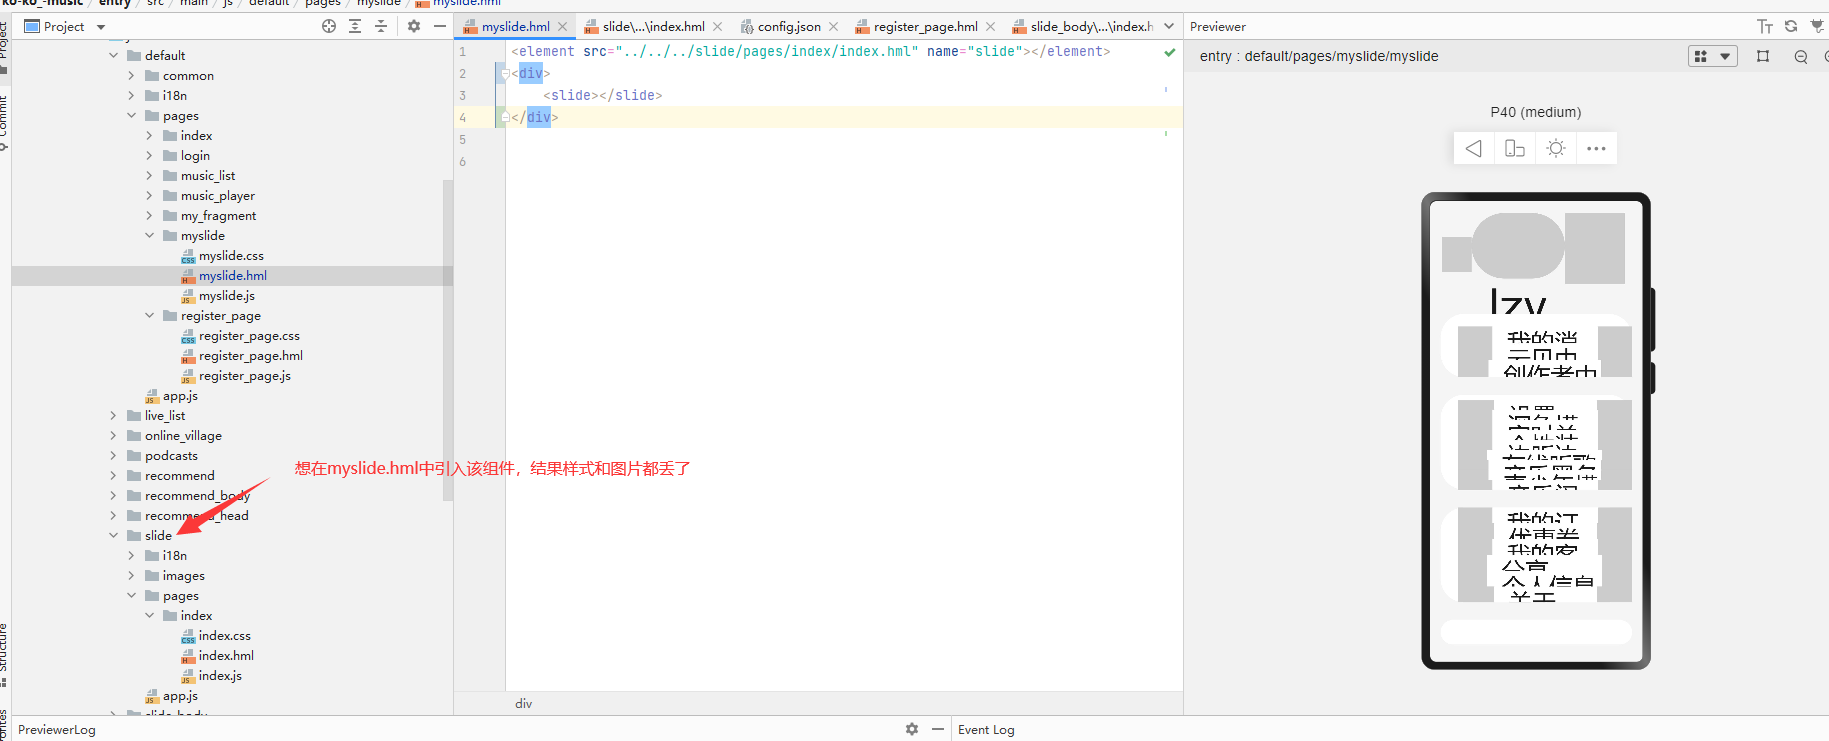Place the cursor on the slide tag line

click(x=603, y=95)
